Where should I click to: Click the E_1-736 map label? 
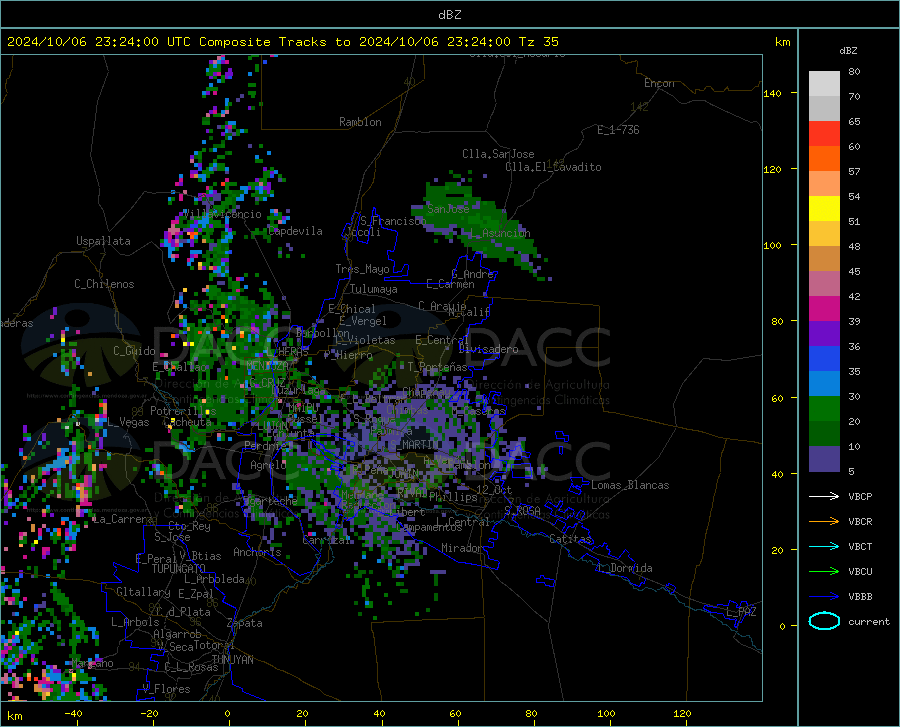pos(618,130)
